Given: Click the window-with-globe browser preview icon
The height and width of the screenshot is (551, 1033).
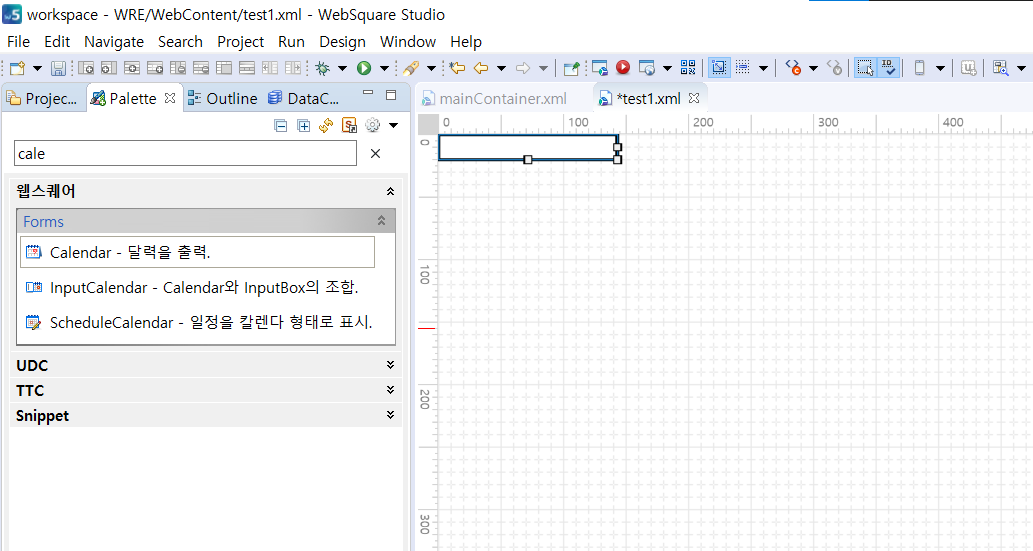Looking at the screenshot, I should 647,68.
